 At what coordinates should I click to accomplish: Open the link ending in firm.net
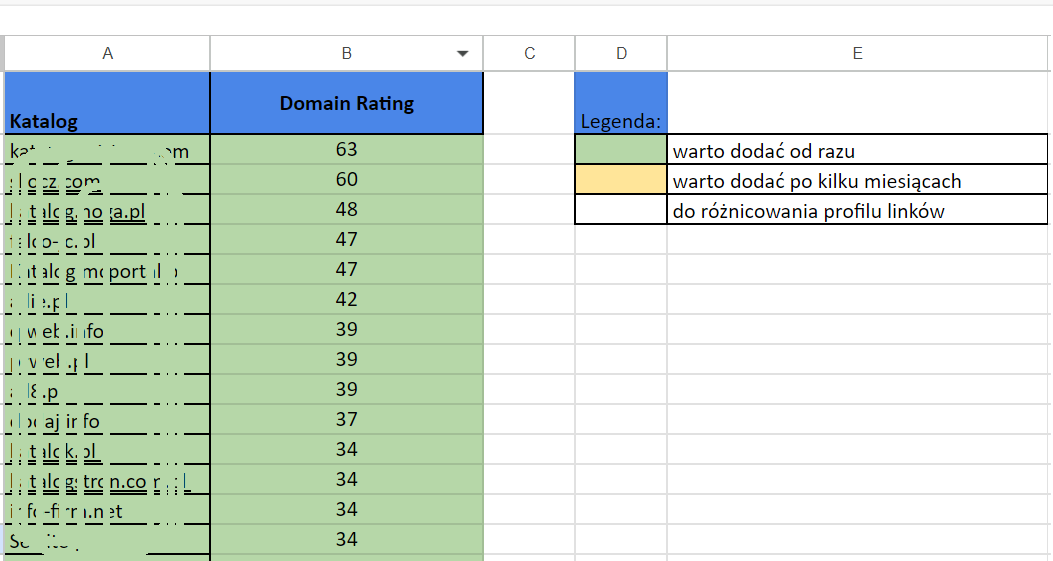[66, 512]
